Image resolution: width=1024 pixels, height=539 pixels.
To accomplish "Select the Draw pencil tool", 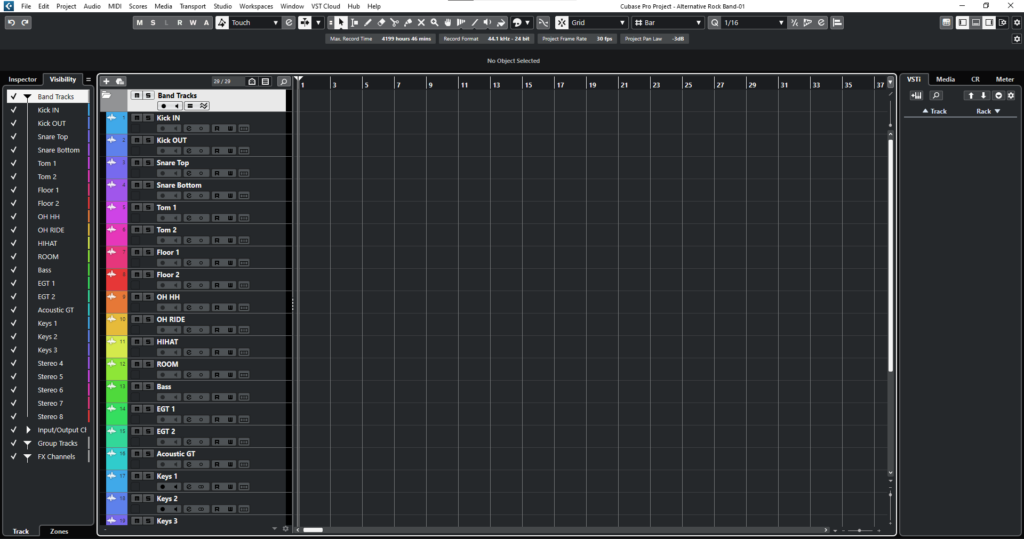I will 368,23.
